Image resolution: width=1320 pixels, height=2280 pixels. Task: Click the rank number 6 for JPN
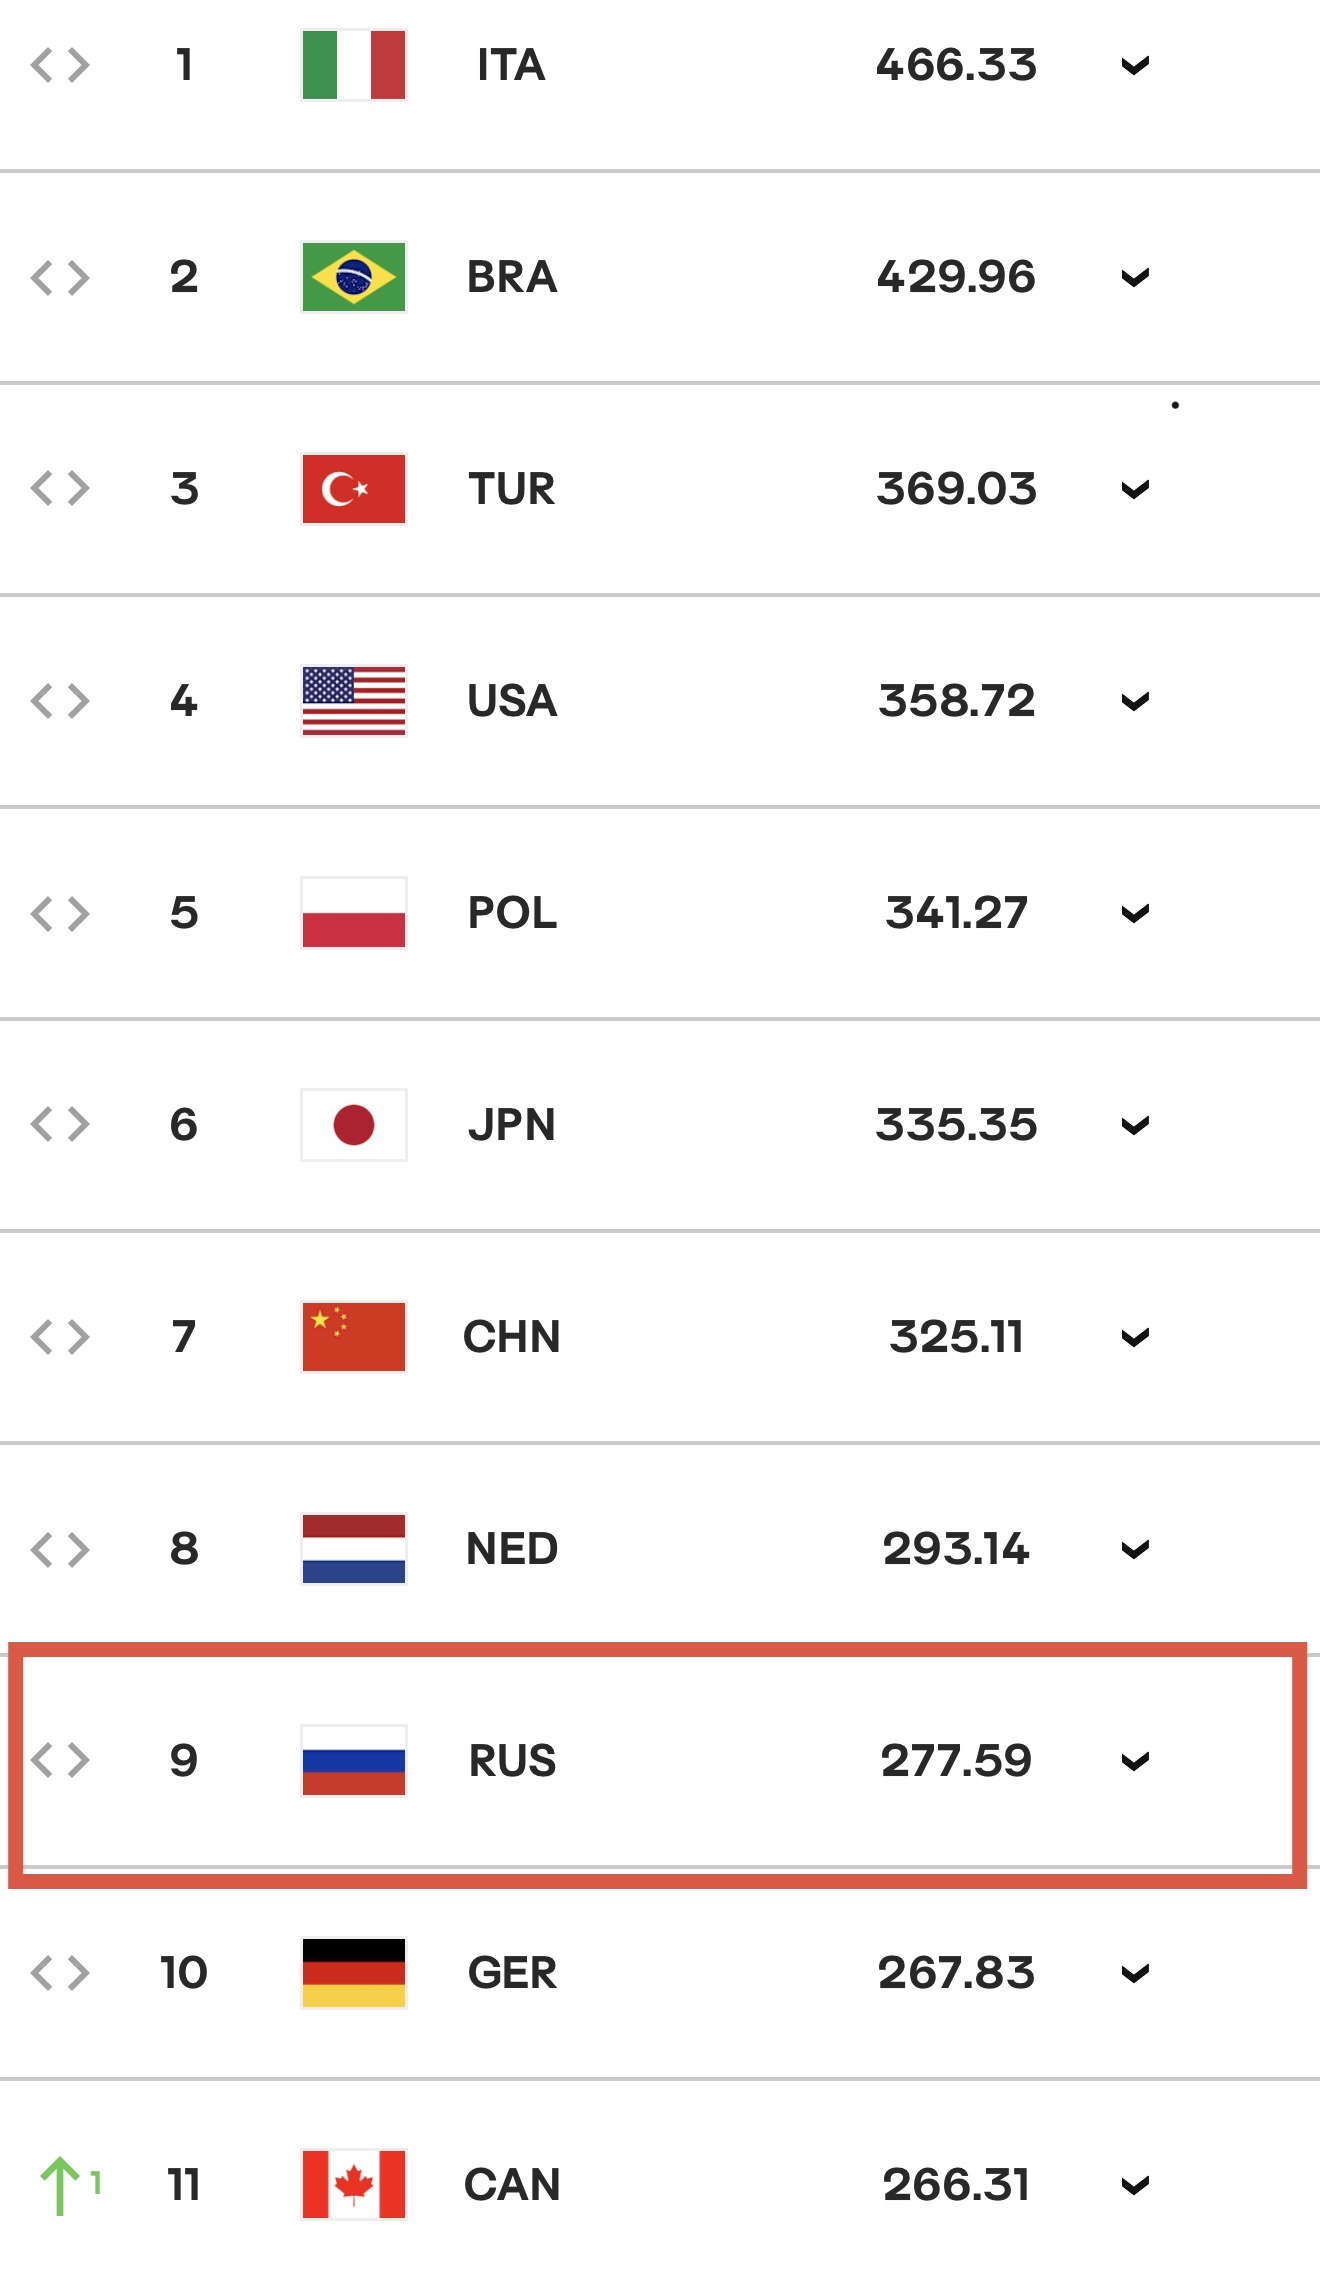pyautogui.click(x=184, y=1125)
